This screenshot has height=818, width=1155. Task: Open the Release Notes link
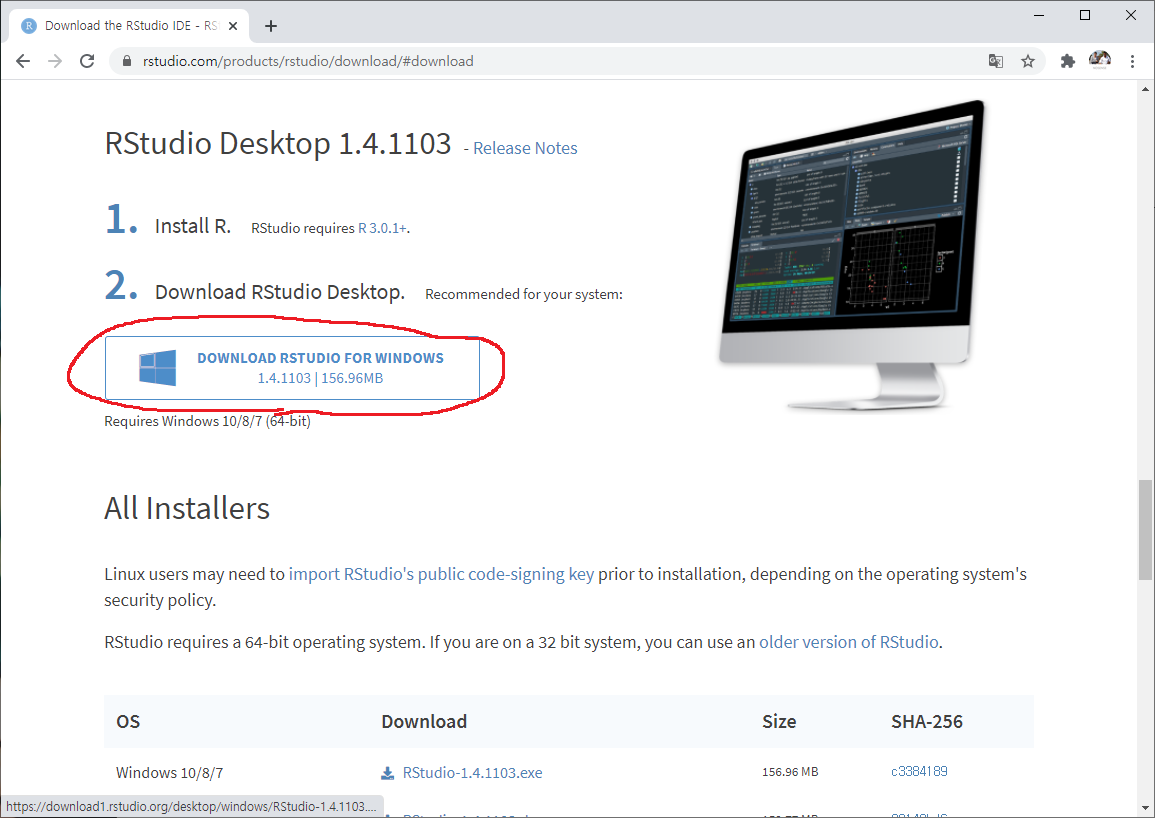click(x=525, y=148)
